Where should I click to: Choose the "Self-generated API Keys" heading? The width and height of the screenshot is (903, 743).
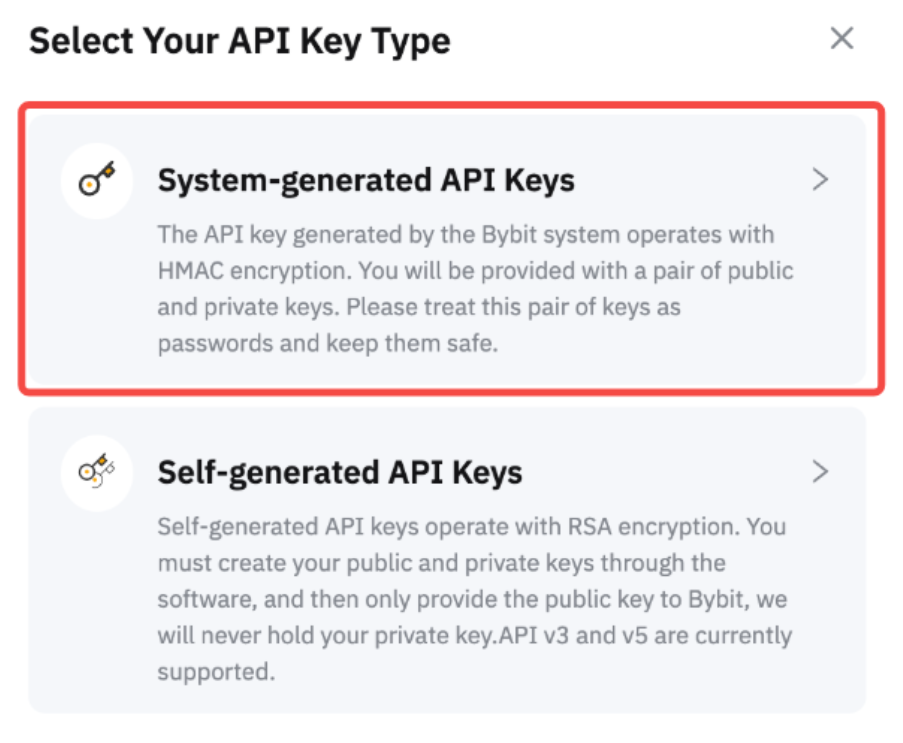(x=340, y=472)
